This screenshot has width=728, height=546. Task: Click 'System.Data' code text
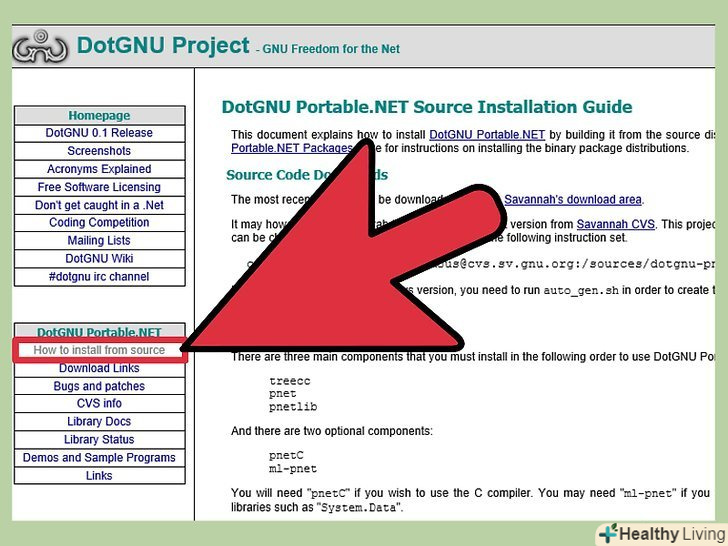358,507
